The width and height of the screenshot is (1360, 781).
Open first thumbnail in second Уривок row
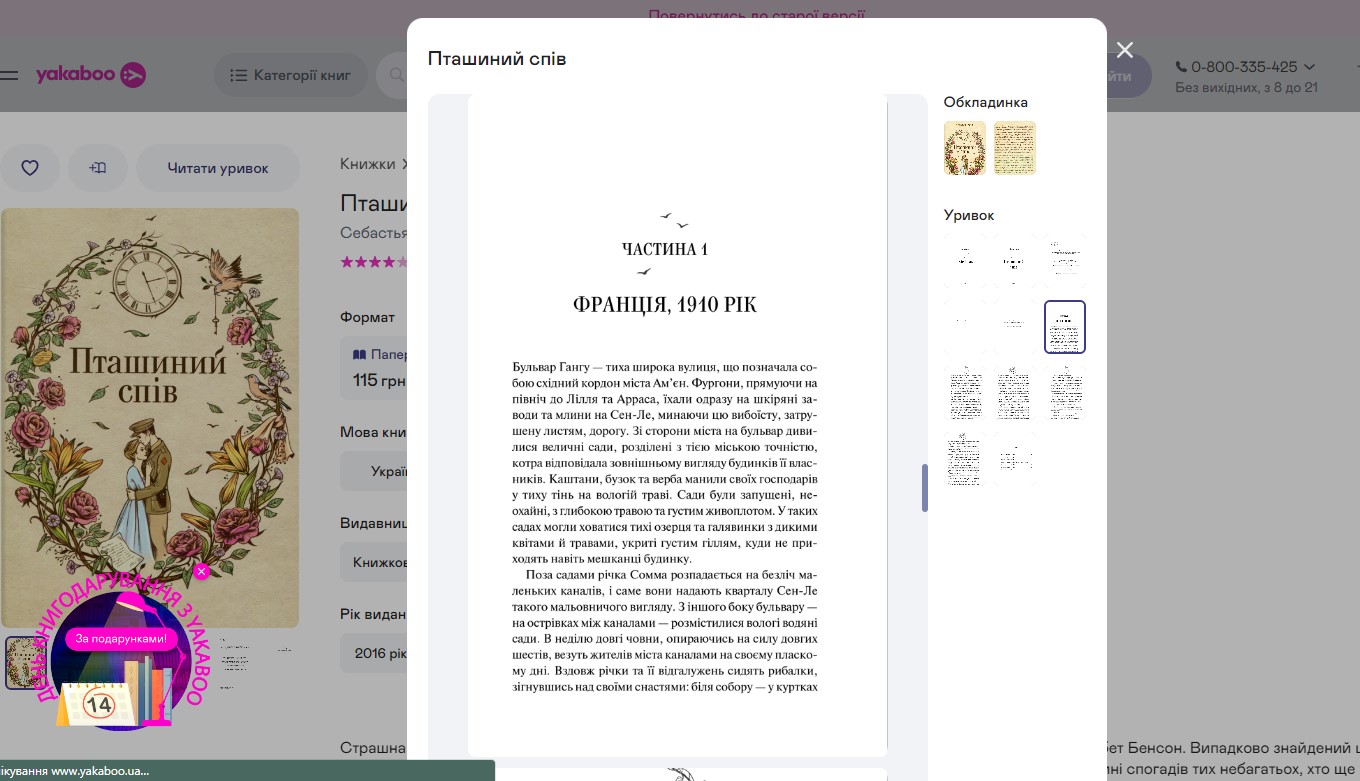click(965, 327)
